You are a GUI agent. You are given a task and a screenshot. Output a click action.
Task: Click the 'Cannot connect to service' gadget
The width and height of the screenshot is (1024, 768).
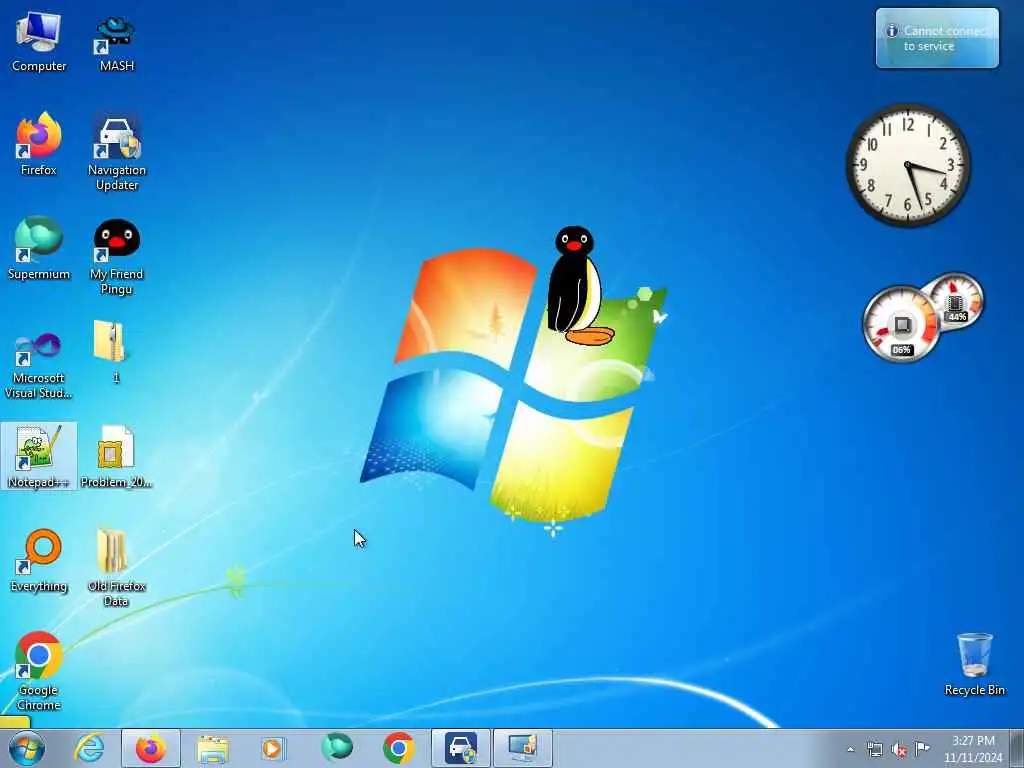937,38
